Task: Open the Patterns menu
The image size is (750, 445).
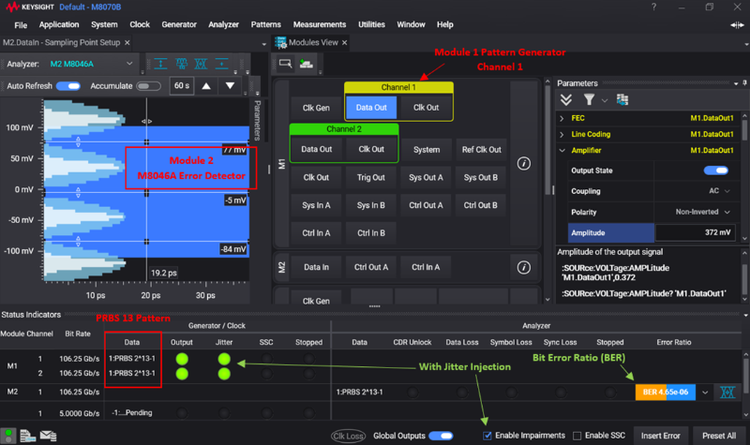Action: (266, 24)
